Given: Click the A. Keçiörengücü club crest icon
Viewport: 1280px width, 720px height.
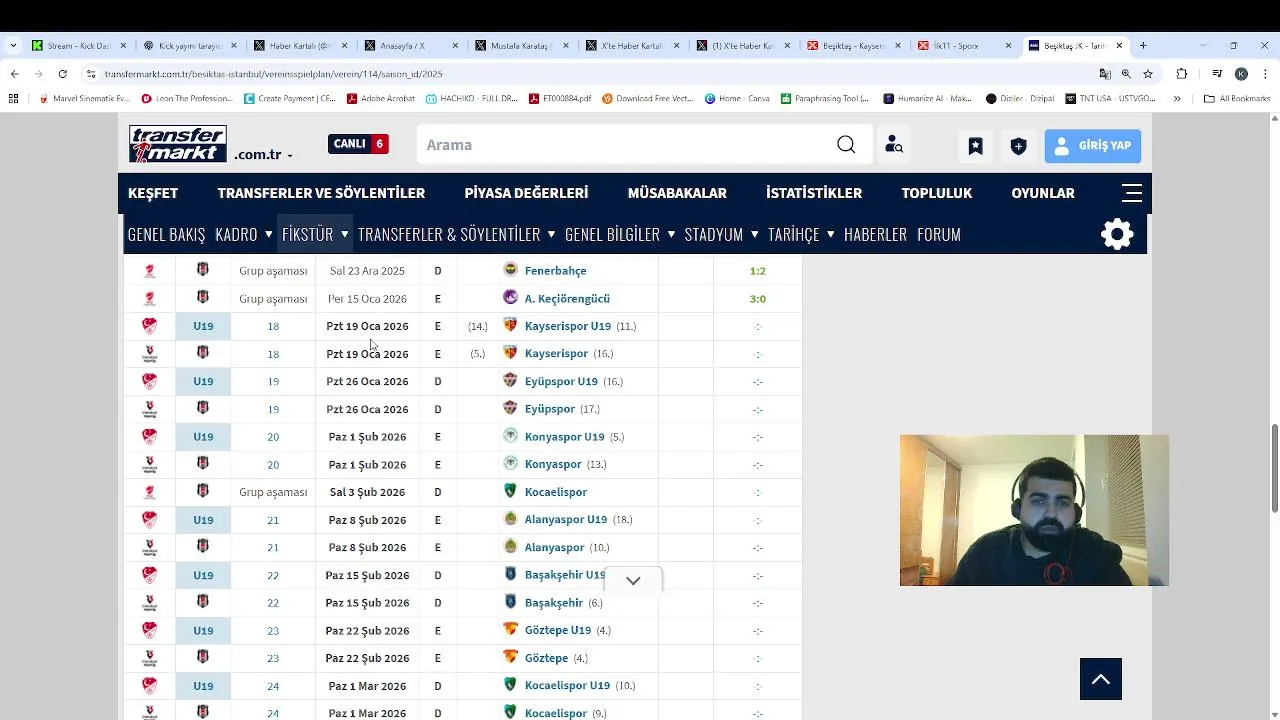Looking at the screenshot, I should (x=510, y=298).
